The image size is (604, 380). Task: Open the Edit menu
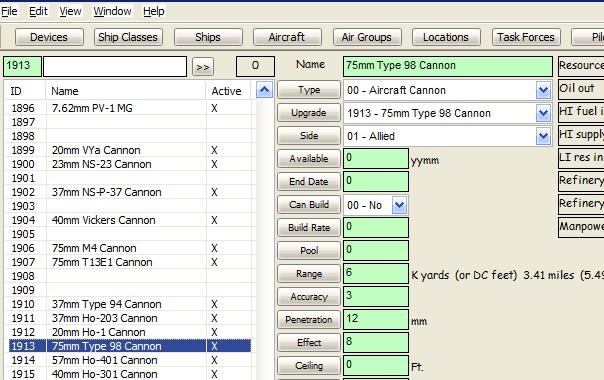click(x=38, y=11)
